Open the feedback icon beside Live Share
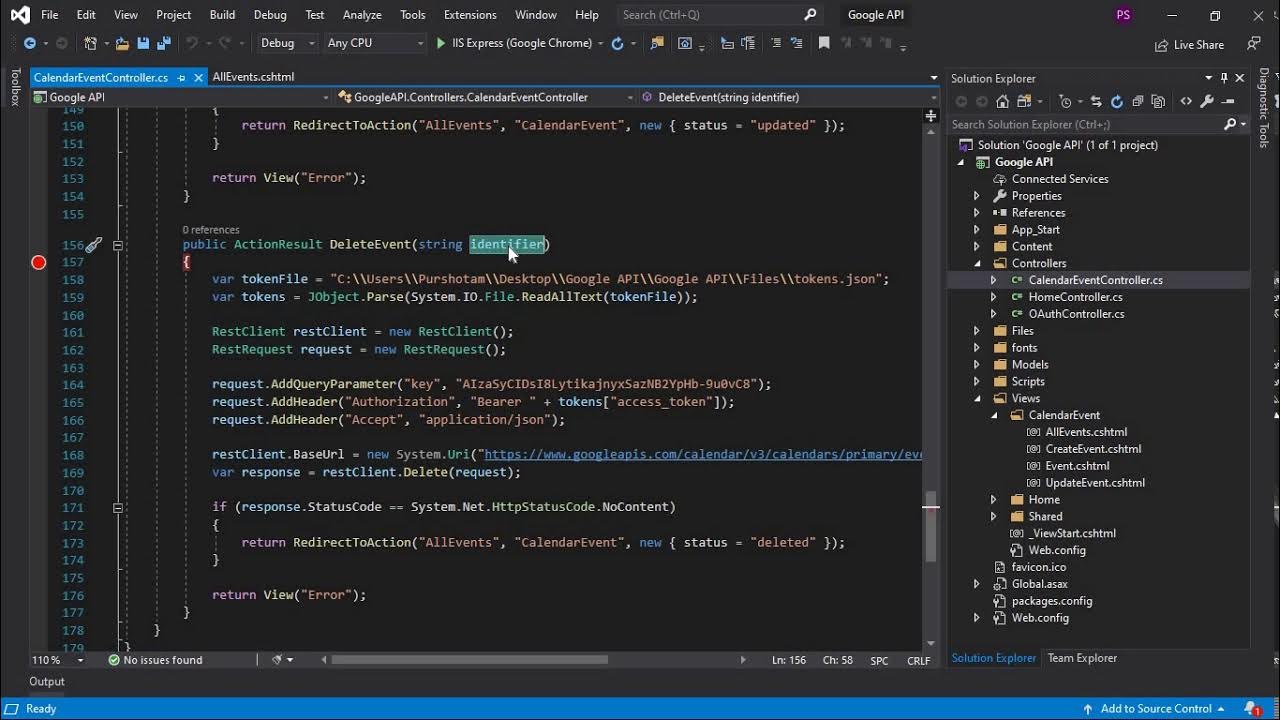This screenshot has height=720, width=1280. [1253, 44]
